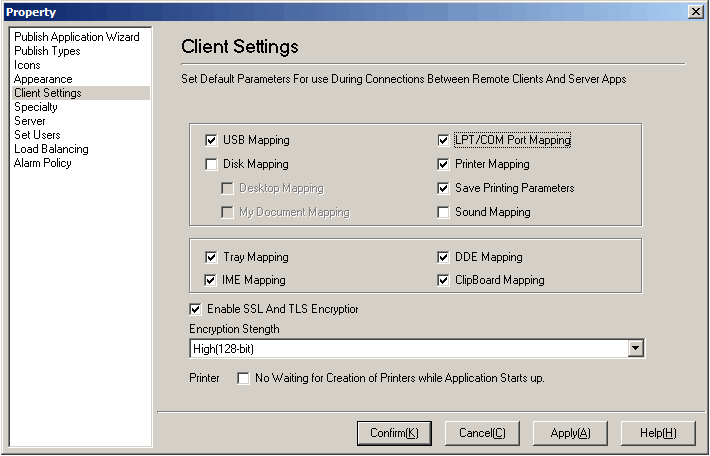Disable Printer Mapping checkbox

[x=443, y=164]
